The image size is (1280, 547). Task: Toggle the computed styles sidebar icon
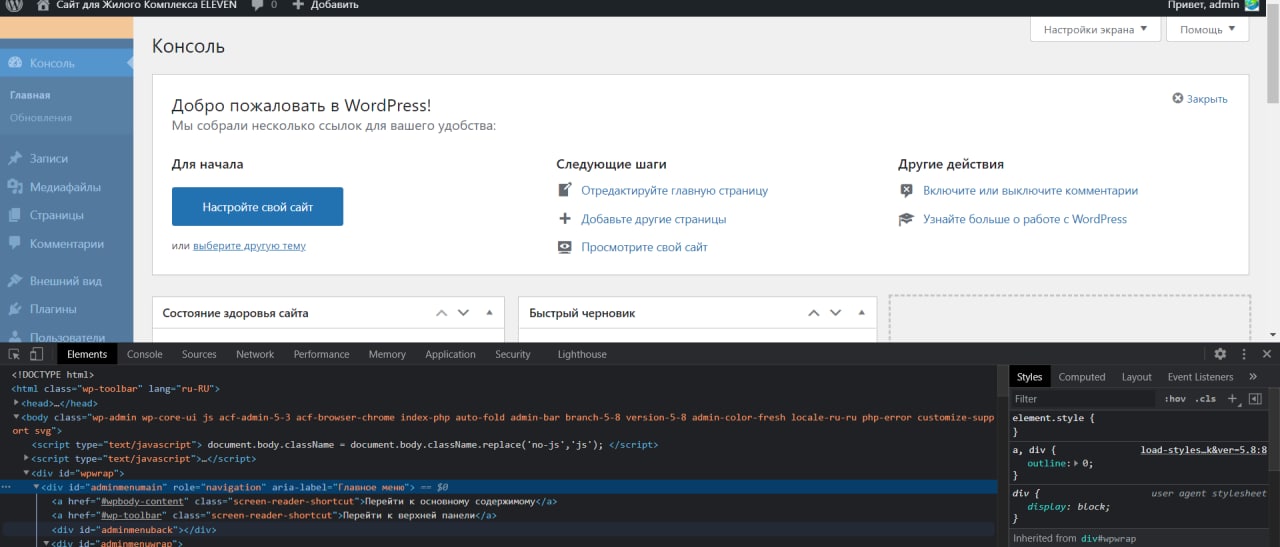[1255, 398]
